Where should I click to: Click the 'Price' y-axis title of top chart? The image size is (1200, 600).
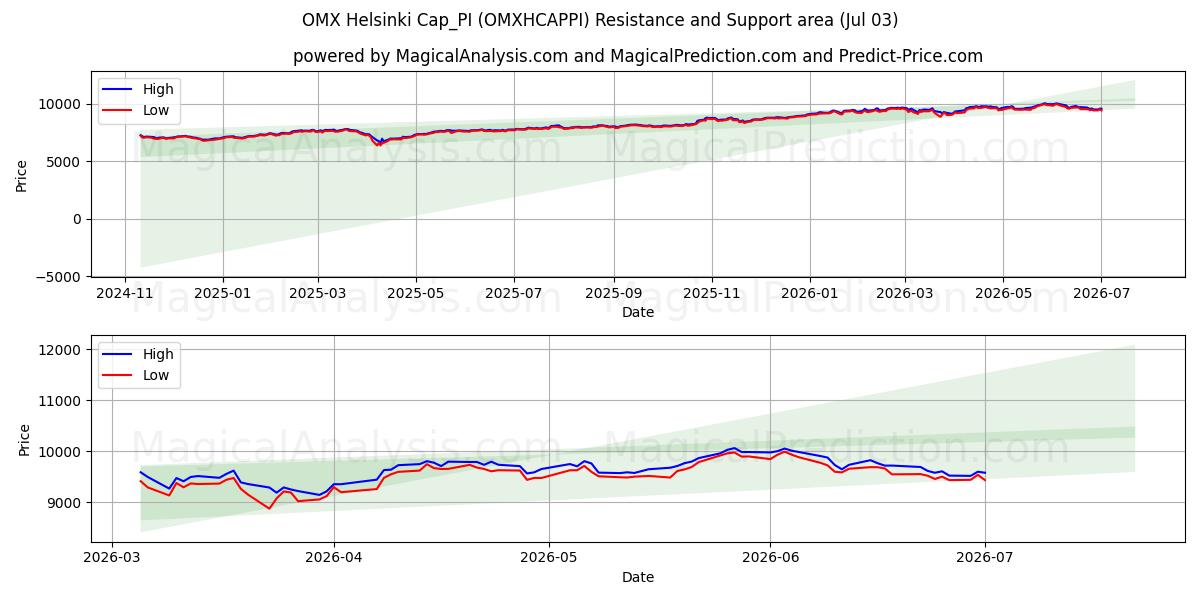[x=22, y=175]
